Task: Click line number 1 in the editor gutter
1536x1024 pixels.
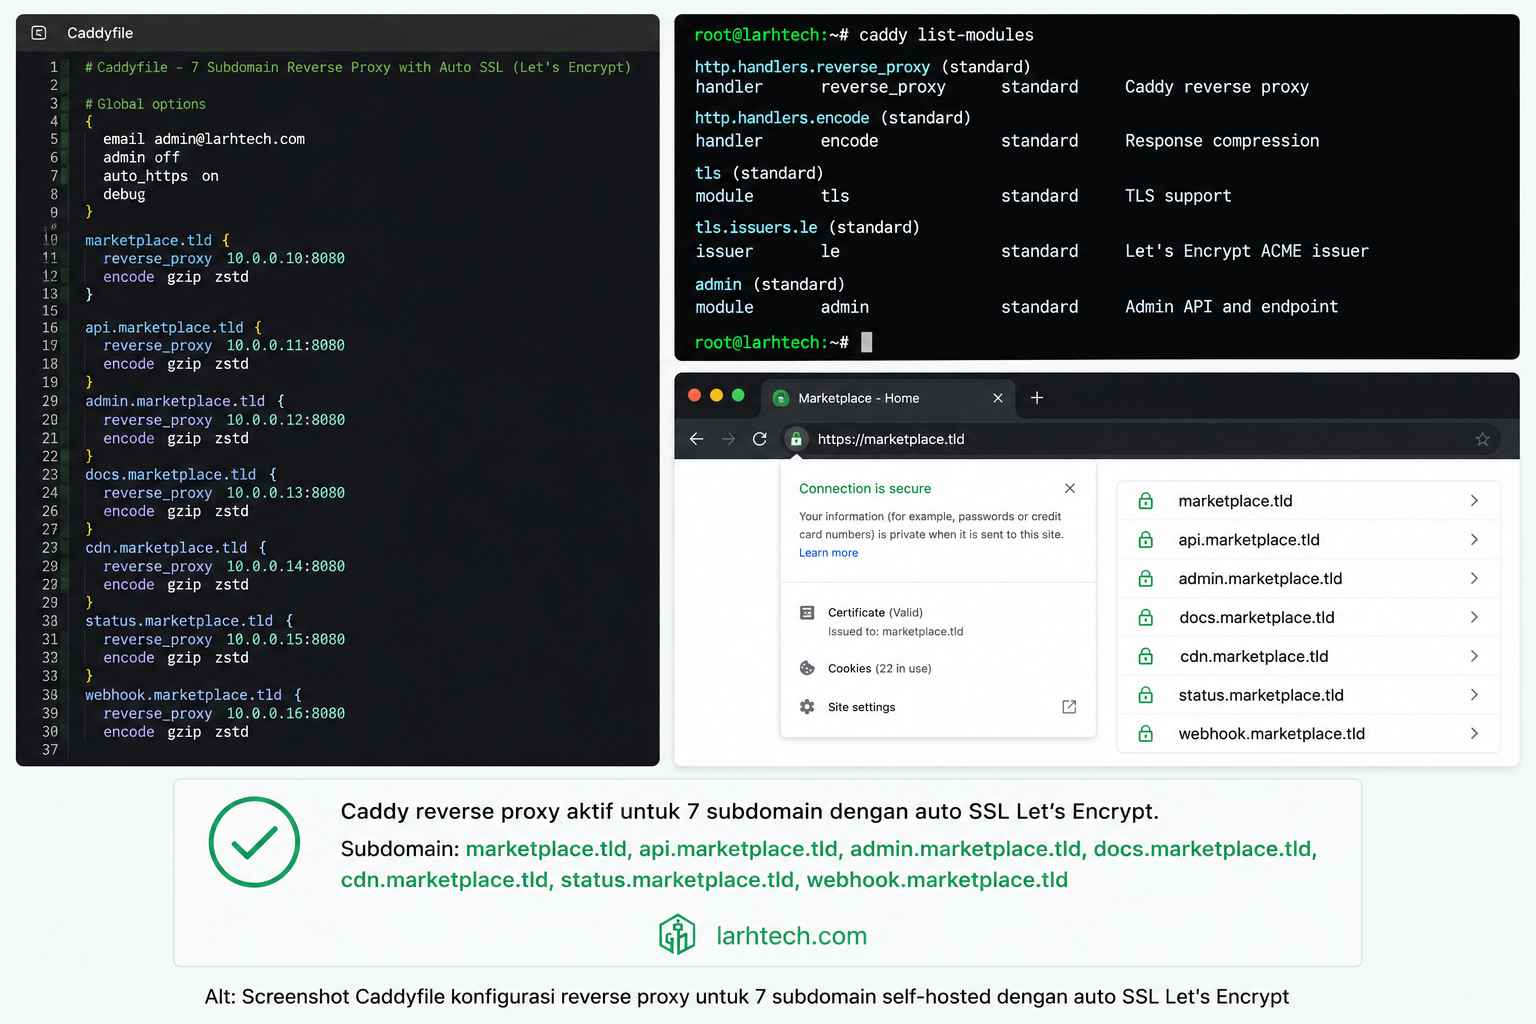Action: coord(53,67)
